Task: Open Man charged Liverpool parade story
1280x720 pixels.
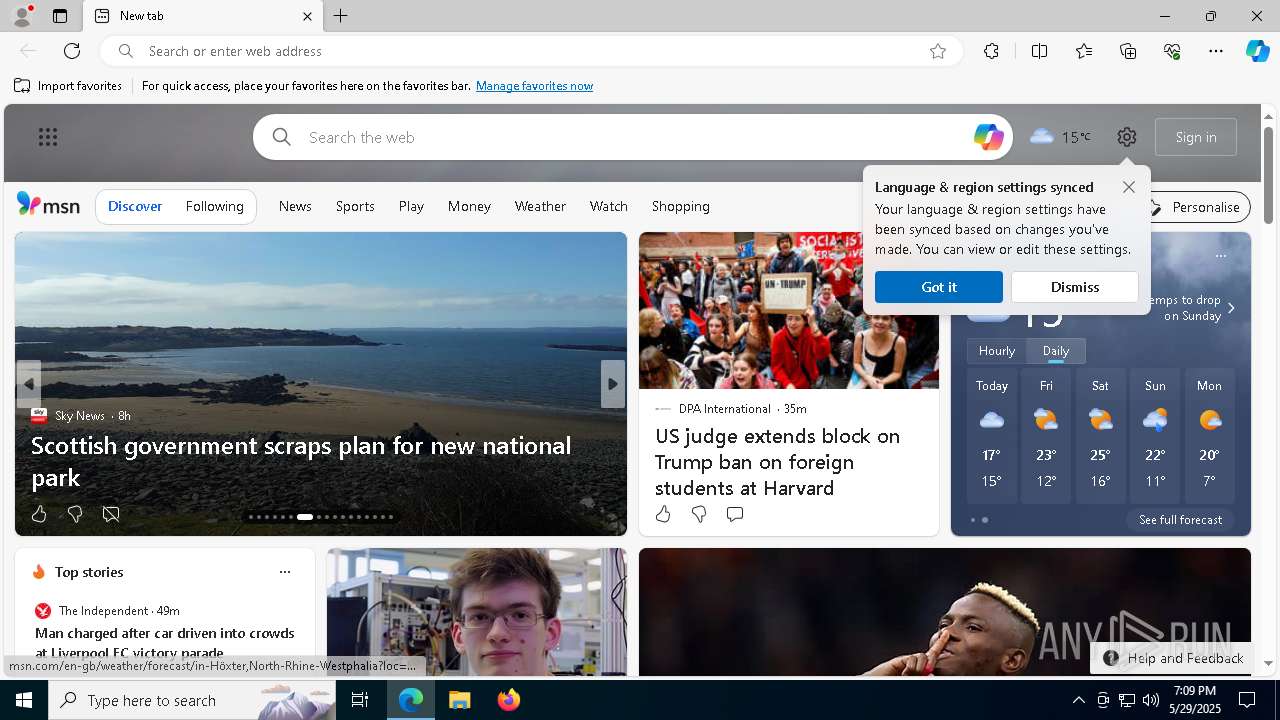Action: (165, 643)
